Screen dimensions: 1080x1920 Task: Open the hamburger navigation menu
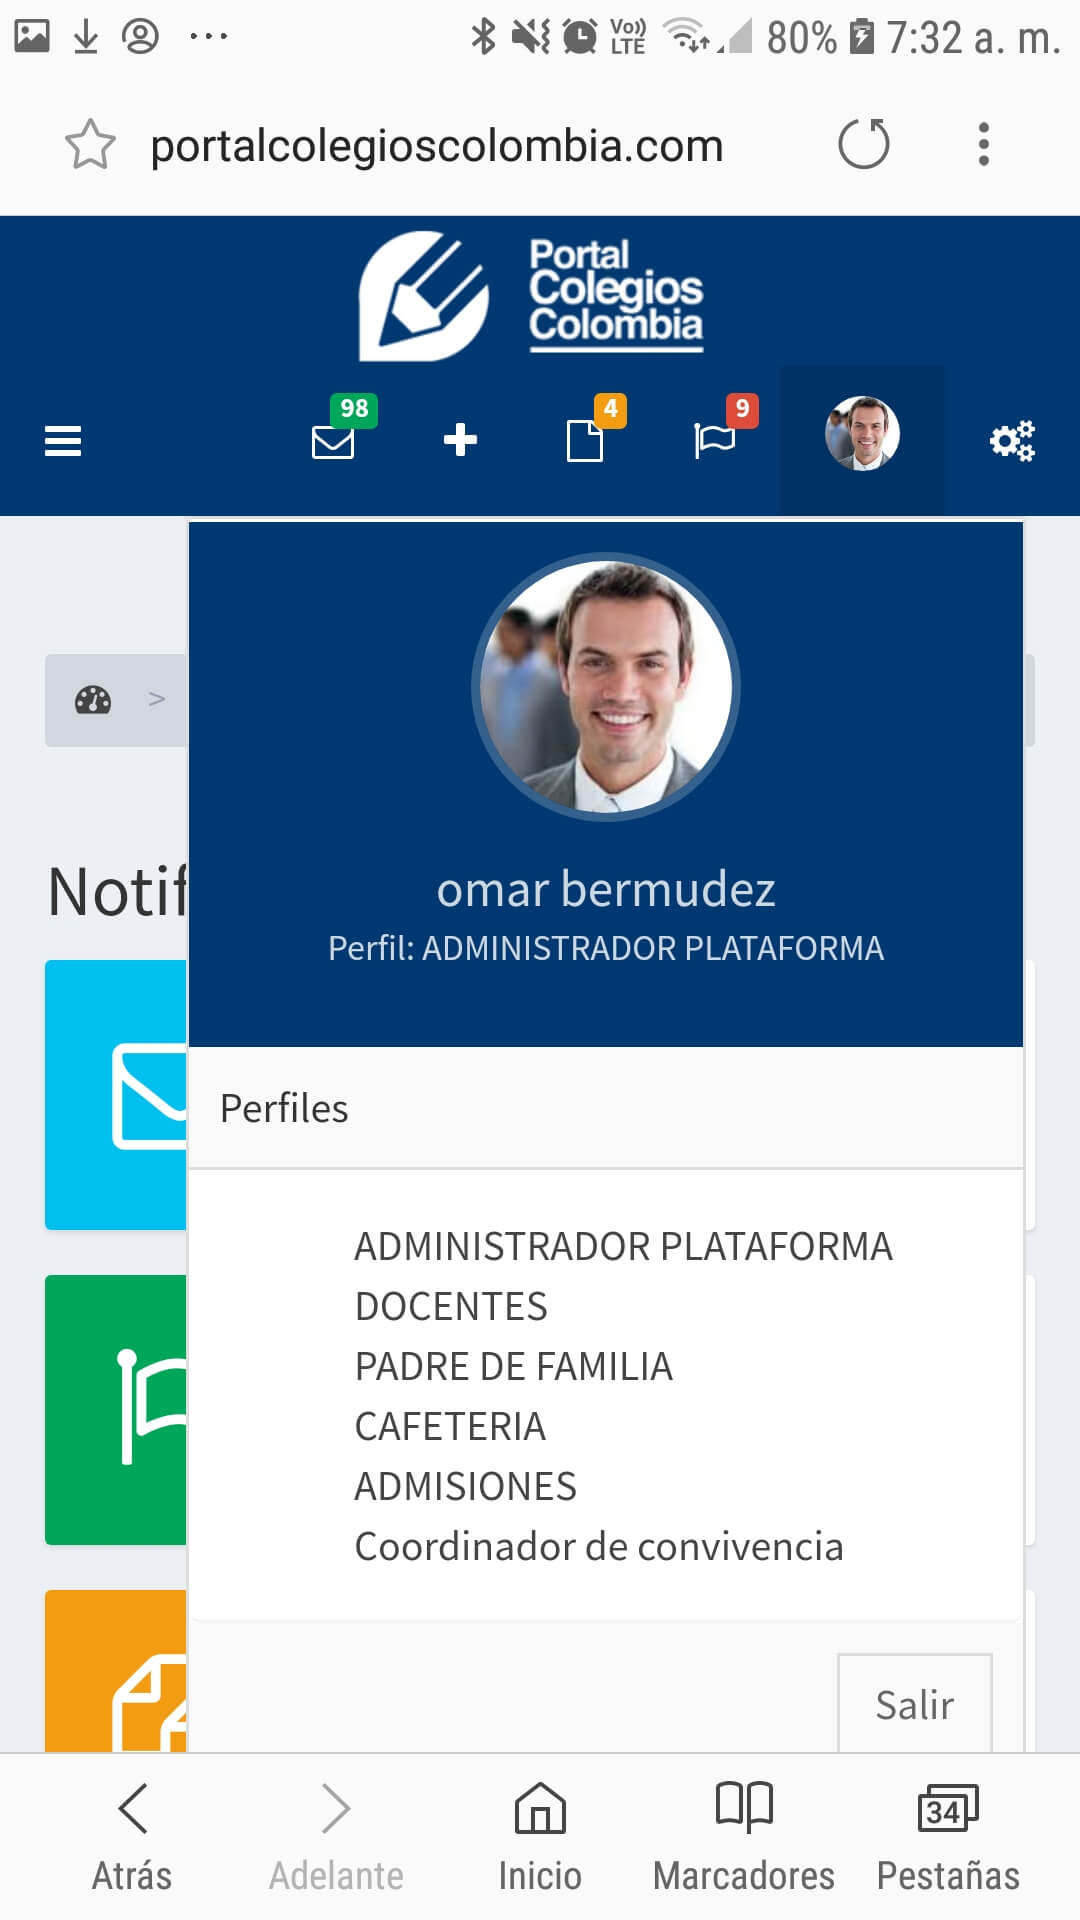63,441
